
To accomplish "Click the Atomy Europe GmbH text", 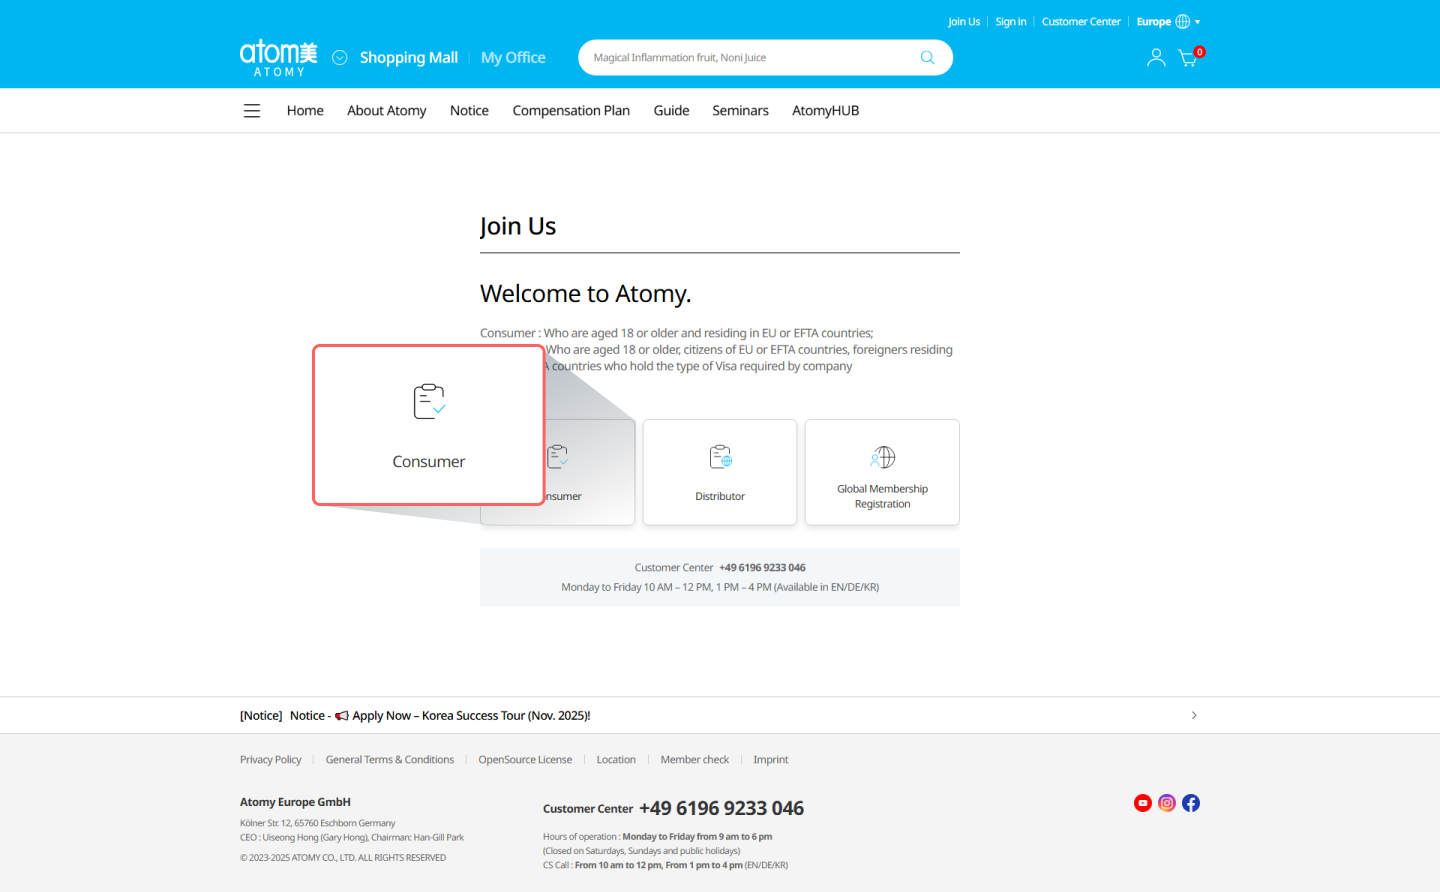I will [x=295, y=802].
